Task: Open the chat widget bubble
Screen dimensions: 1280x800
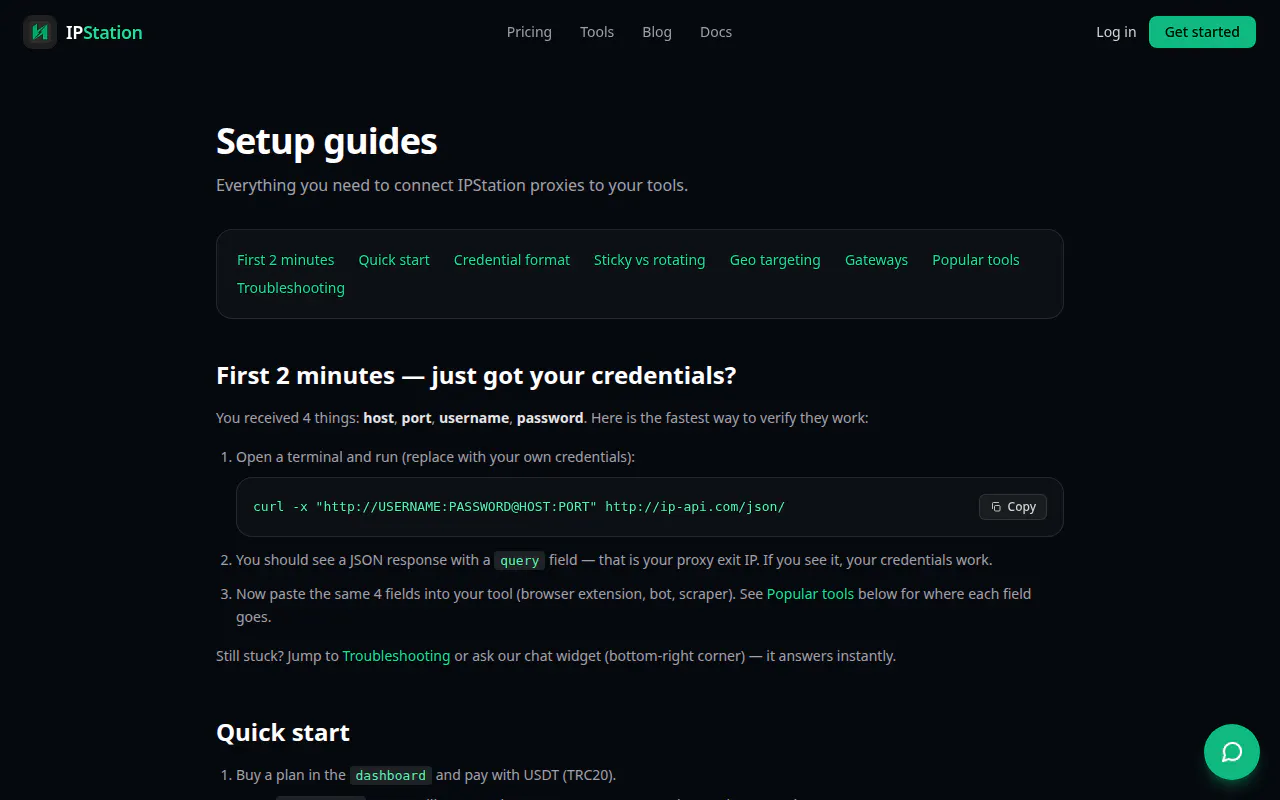Action: 1232,752
